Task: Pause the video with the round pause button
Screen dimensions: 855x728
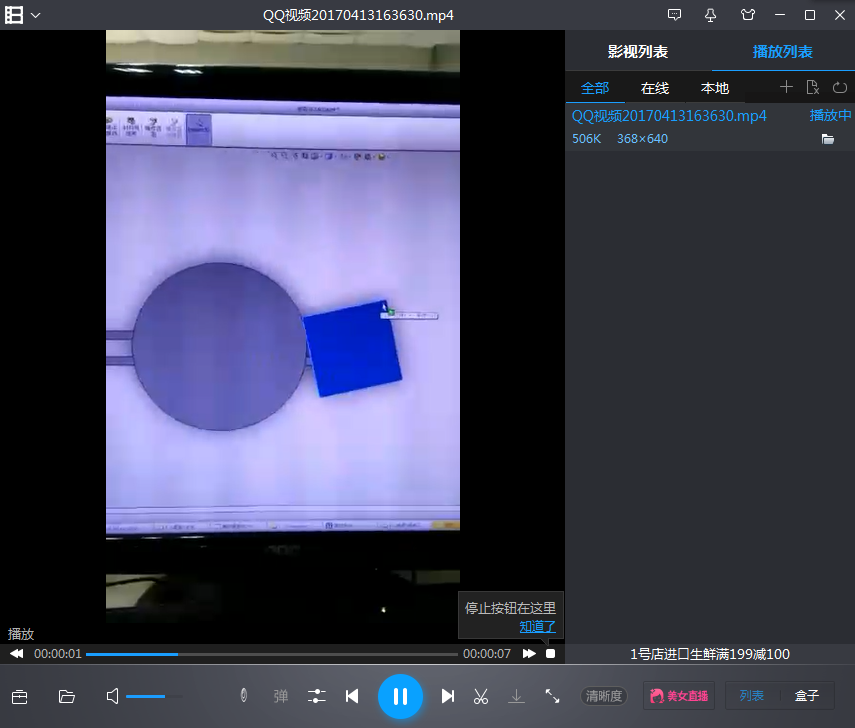Action: [400, 696]
